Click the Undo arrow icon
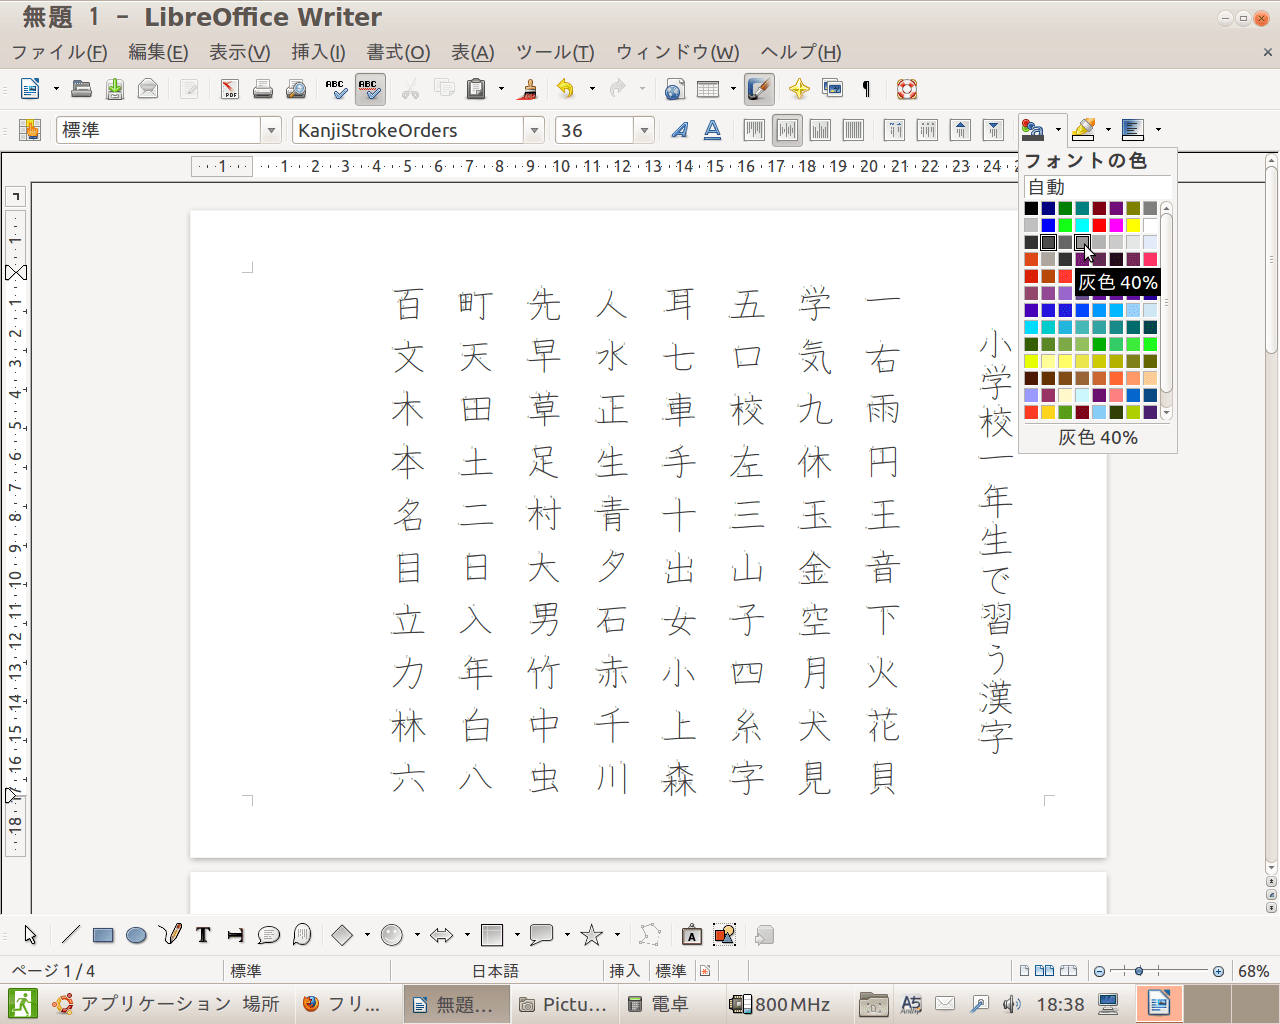Image resolution: width=1280 pixels, height=1024 pixels. tap(566, 89)
